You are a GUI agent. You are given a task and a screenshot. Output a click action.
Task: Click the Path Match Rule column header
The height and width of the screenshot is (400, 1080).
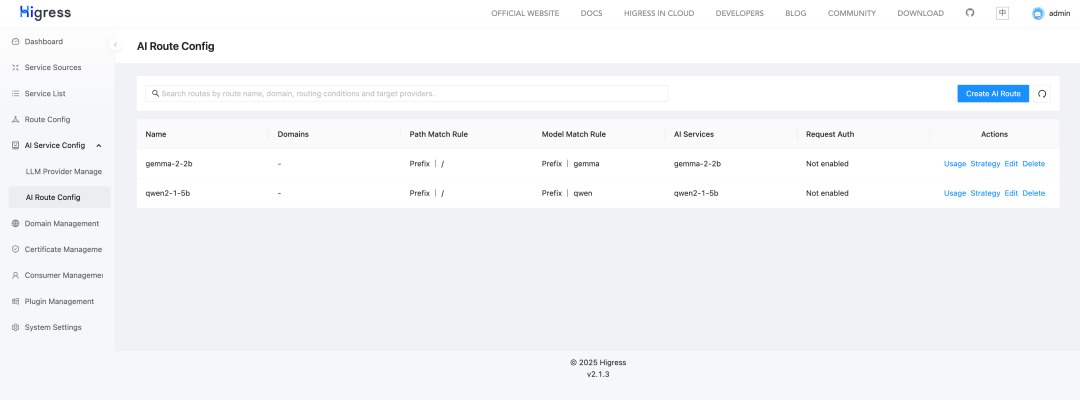(439, 134)
